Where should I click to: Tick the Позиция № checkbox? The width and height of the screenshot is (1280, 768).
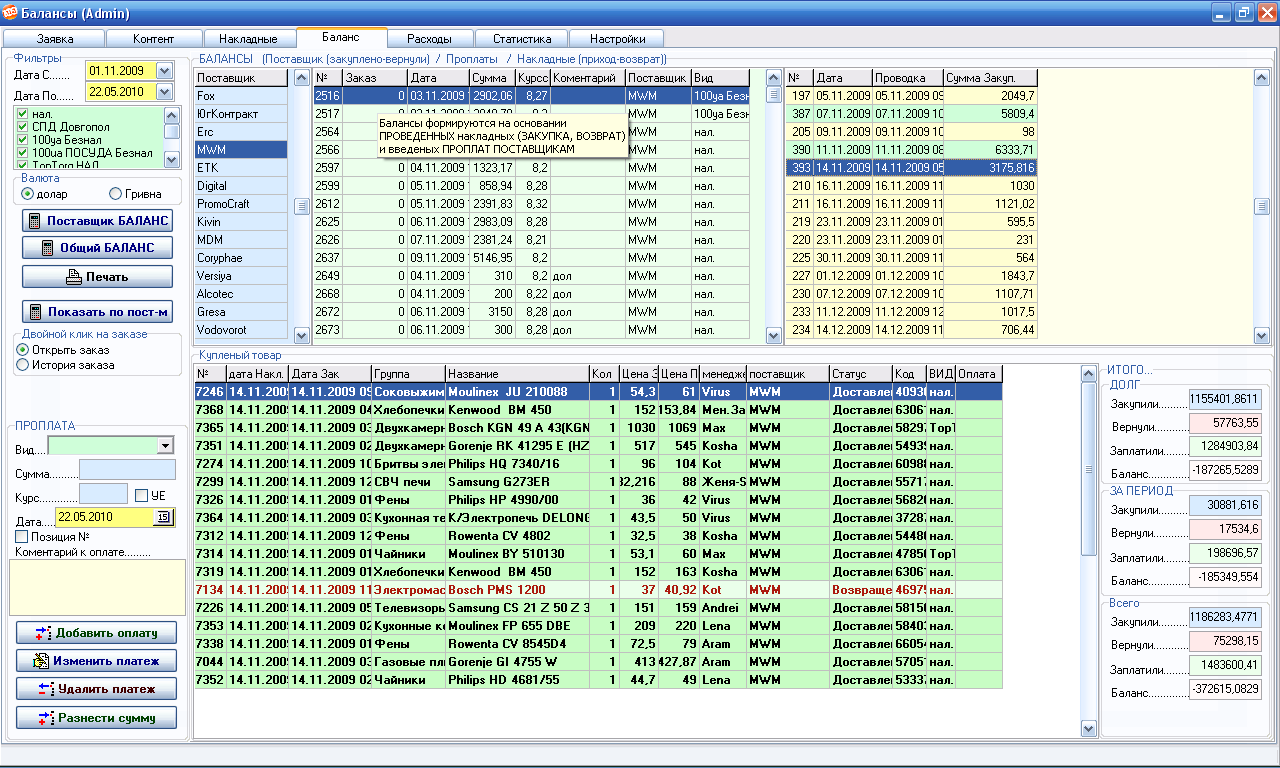pos(22,537)
